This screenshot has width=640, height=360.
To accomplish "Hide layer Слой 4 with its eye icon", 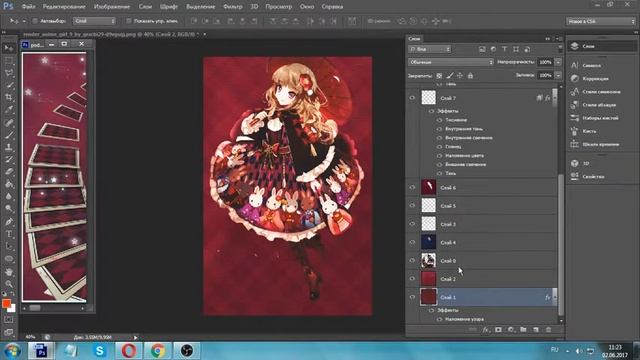I will coord(412,242).
